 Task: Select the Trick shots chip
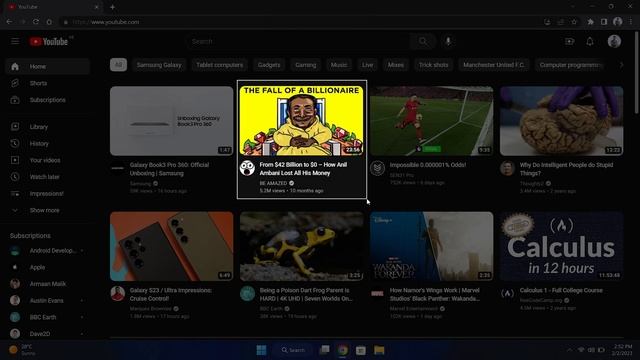(x=433, y=65)
